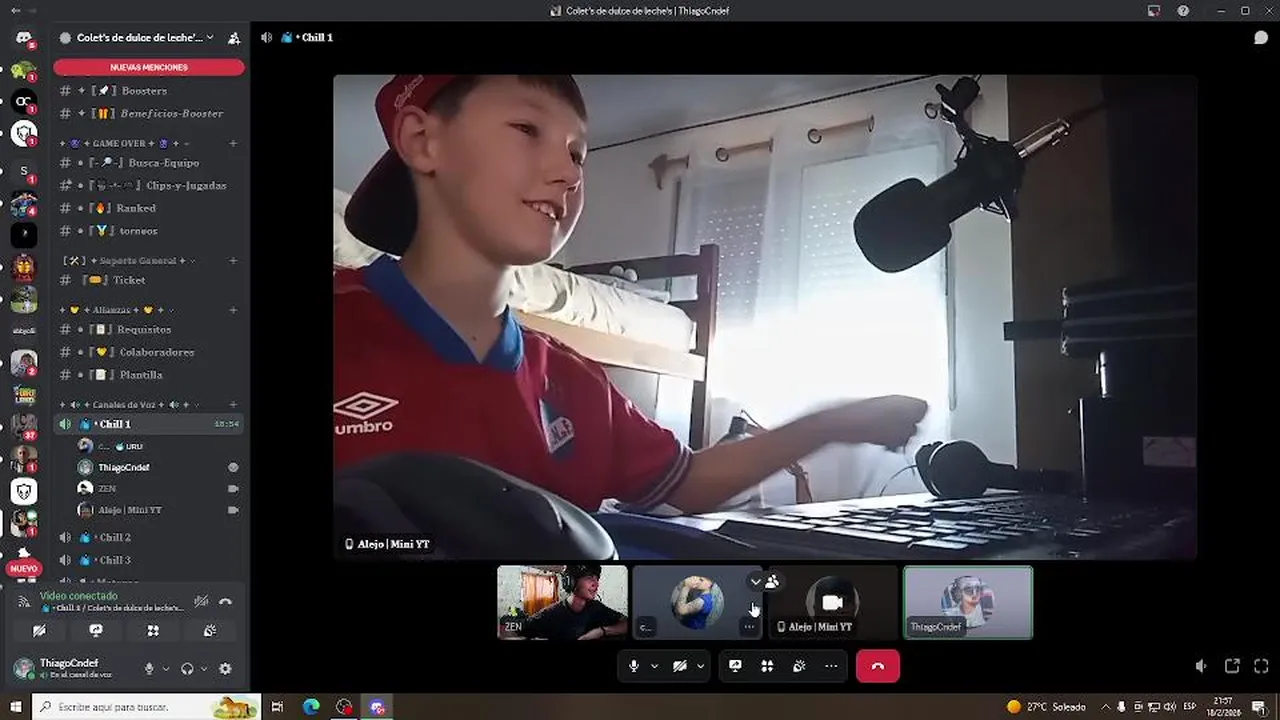Open the Requisitos channel
This screenshot has height=720, width=1280.
[149, 330]
